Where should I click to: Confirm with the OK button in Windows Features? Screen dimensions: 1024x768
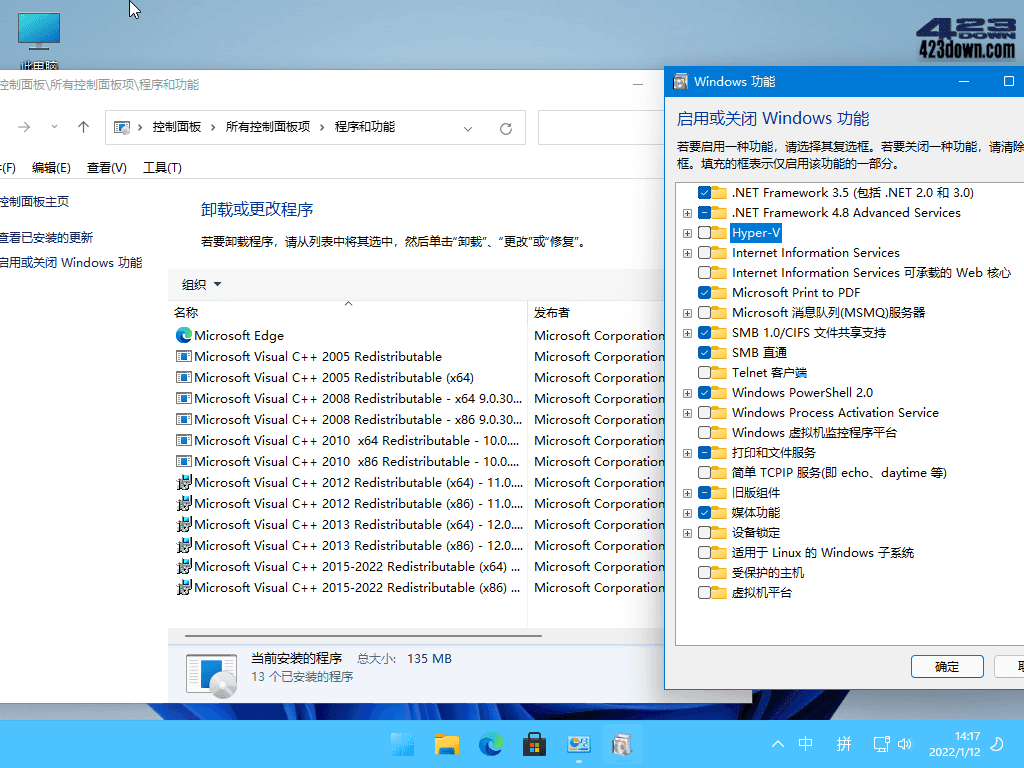[947, 667]
